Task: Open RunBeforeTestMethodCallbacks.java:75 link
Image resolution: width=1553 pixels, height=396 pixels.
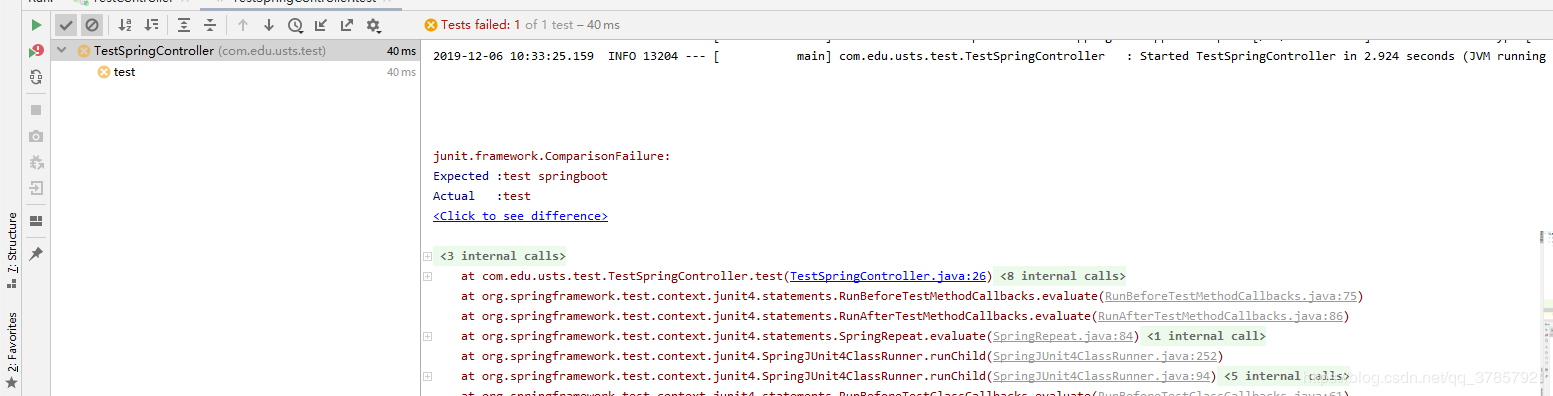Action: 1230,296
